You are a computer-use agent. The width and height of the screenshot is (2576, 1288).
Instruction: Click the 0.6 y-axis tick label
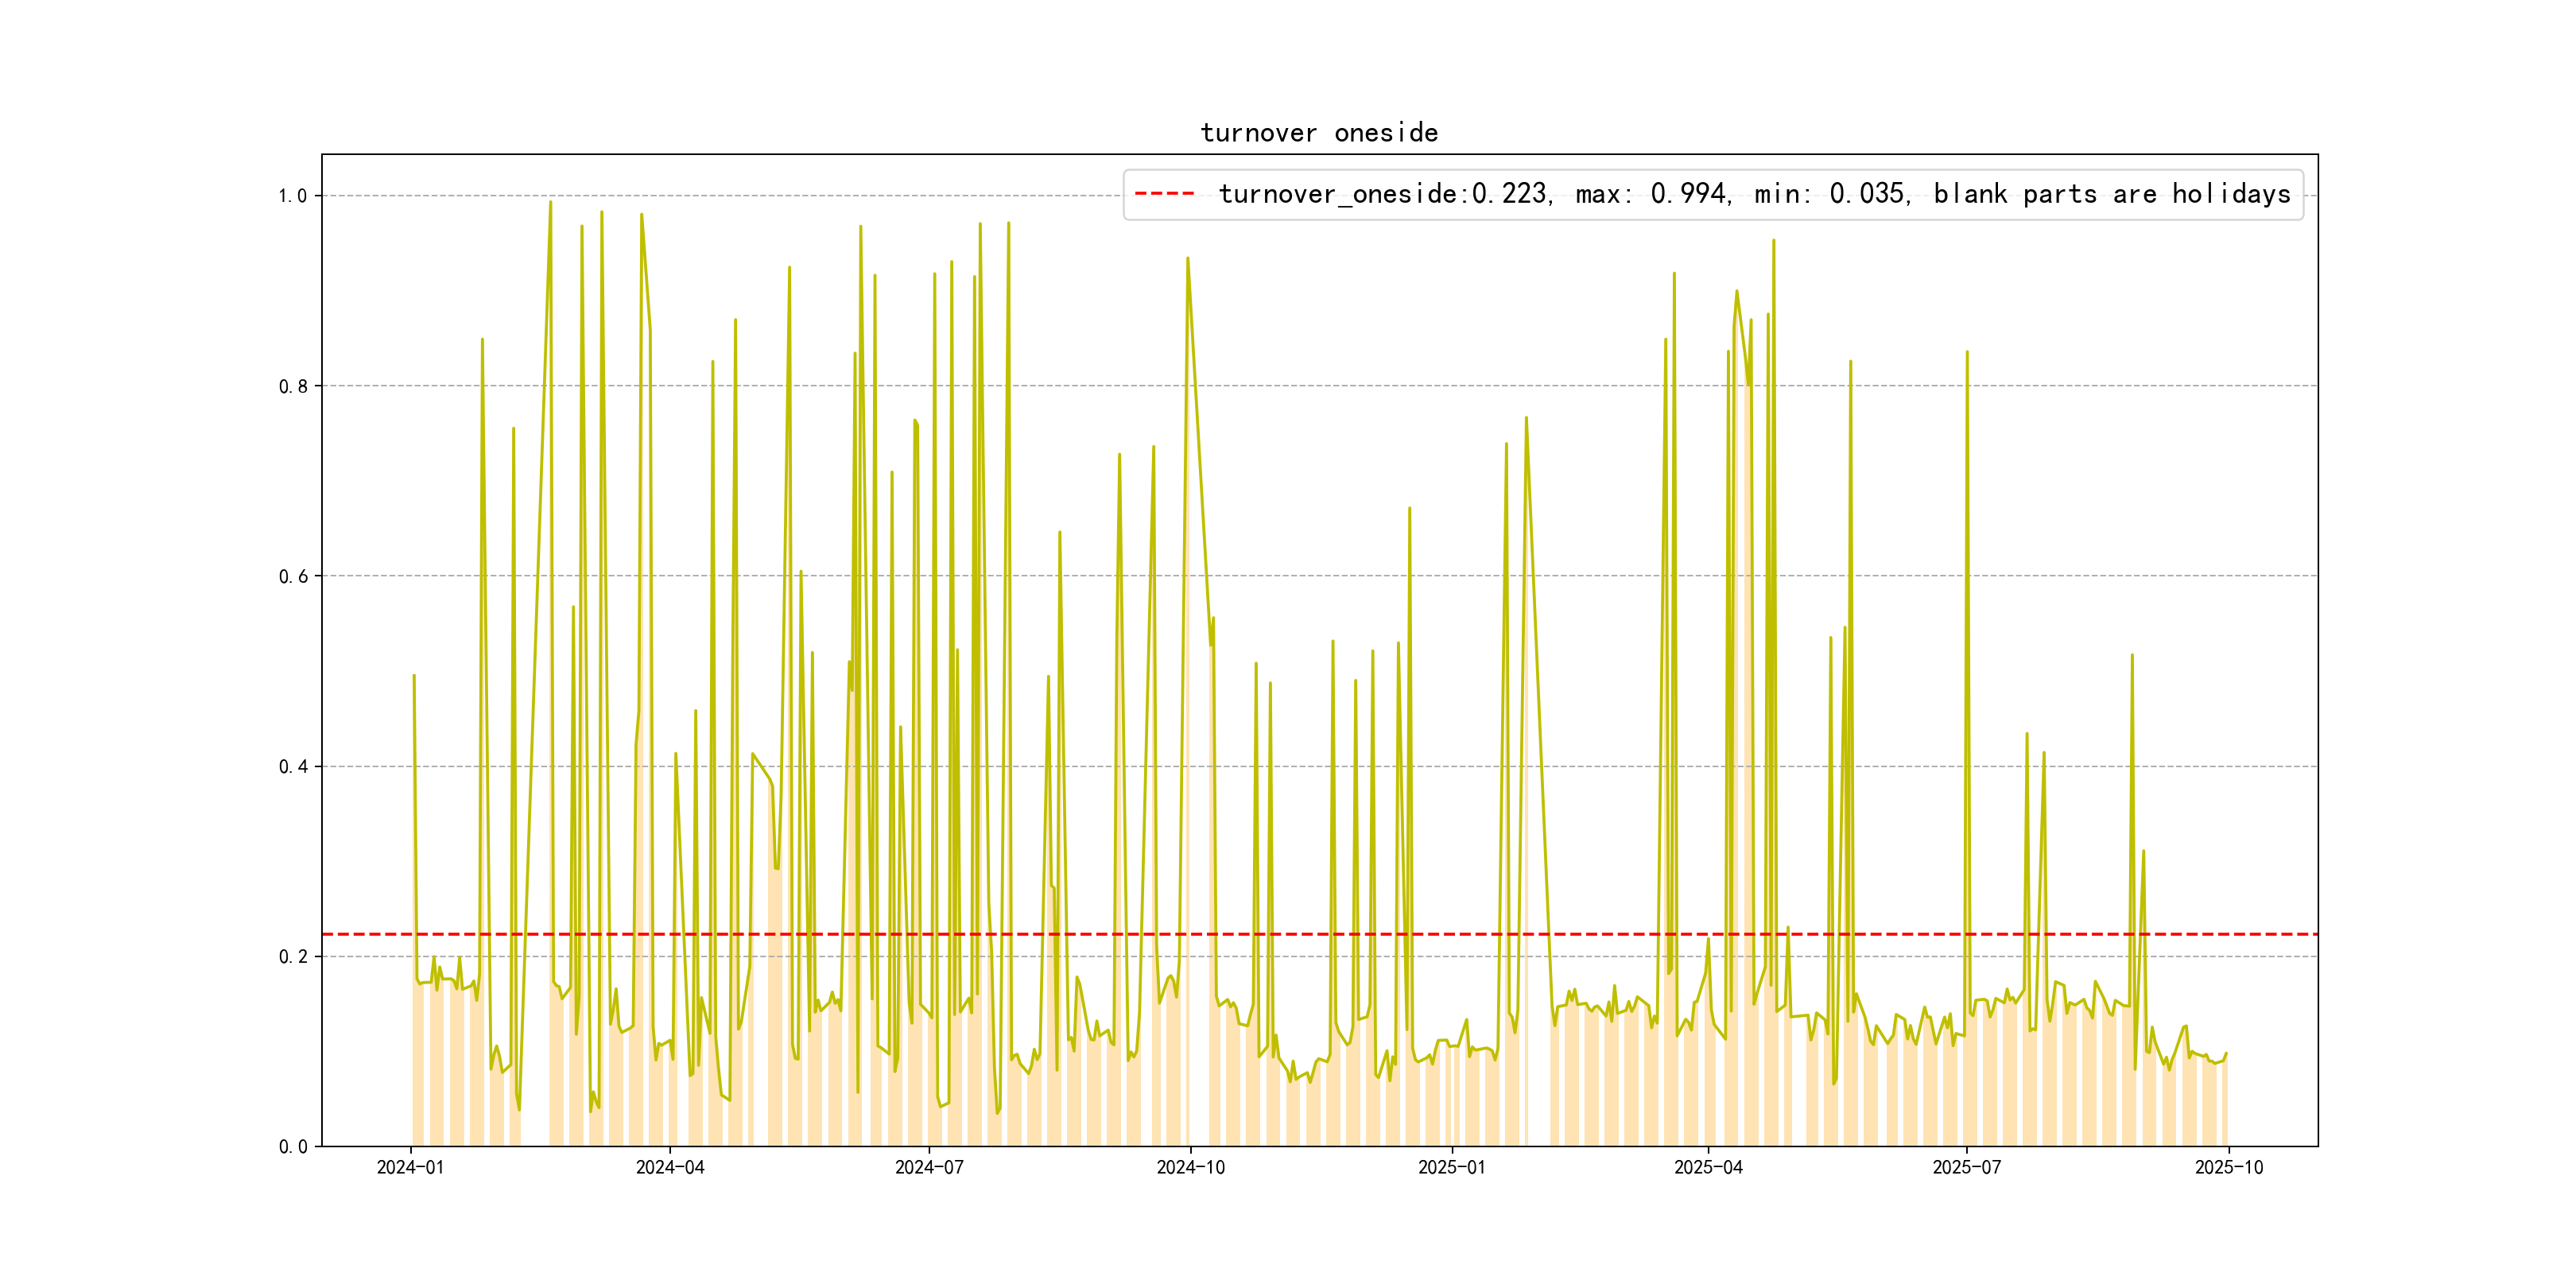click(292, 576)
